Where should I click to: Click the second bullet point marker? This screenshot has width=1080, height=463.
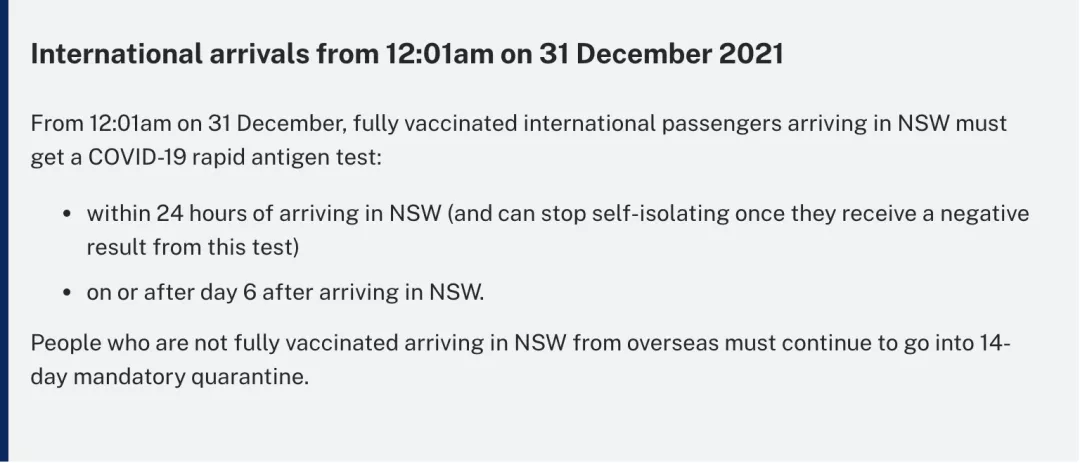[x=67, y=293]
